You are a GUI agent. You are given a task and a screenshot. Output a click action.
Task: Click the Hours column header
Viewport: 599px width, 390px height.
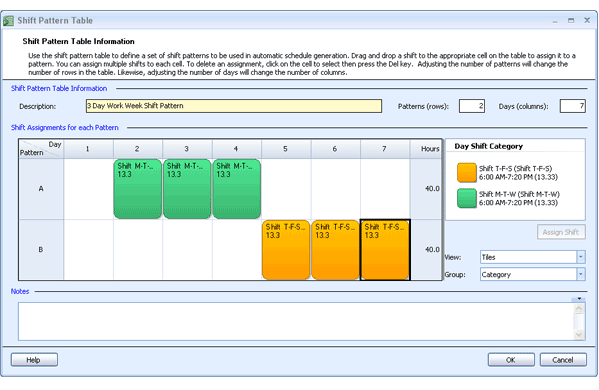pyautogui.click(x=426, y=149)
